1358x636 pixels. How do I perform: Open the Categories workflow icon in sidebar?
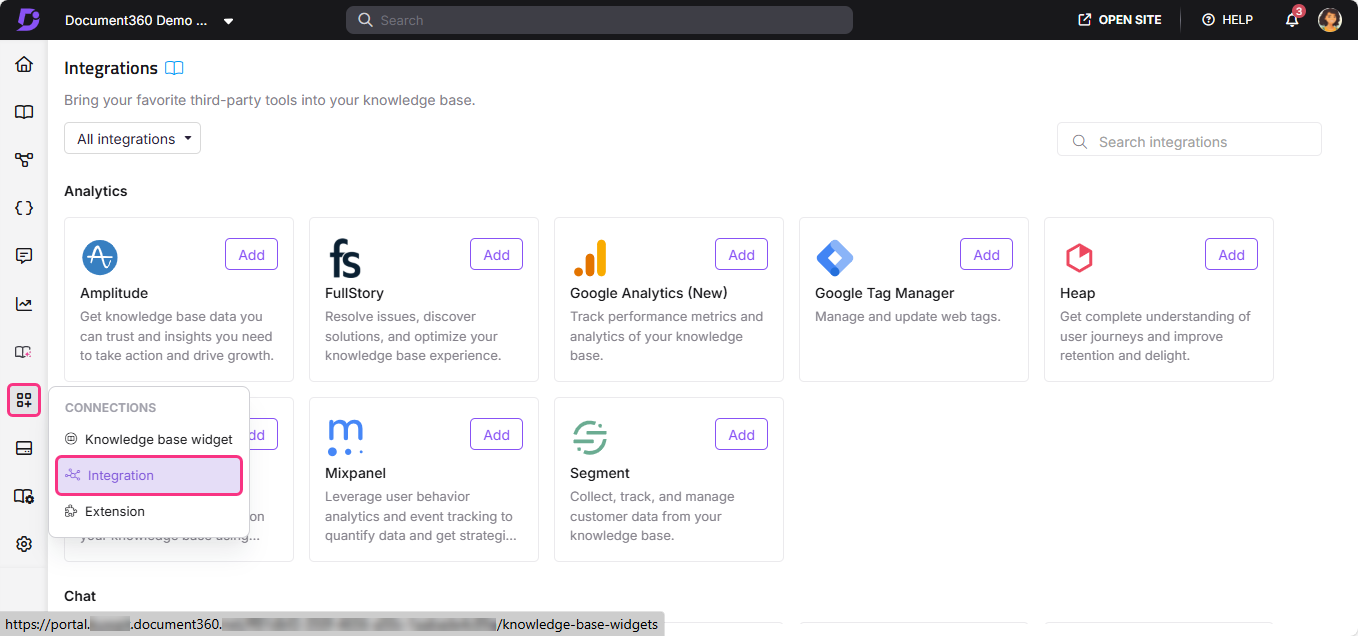click(23, 159)
